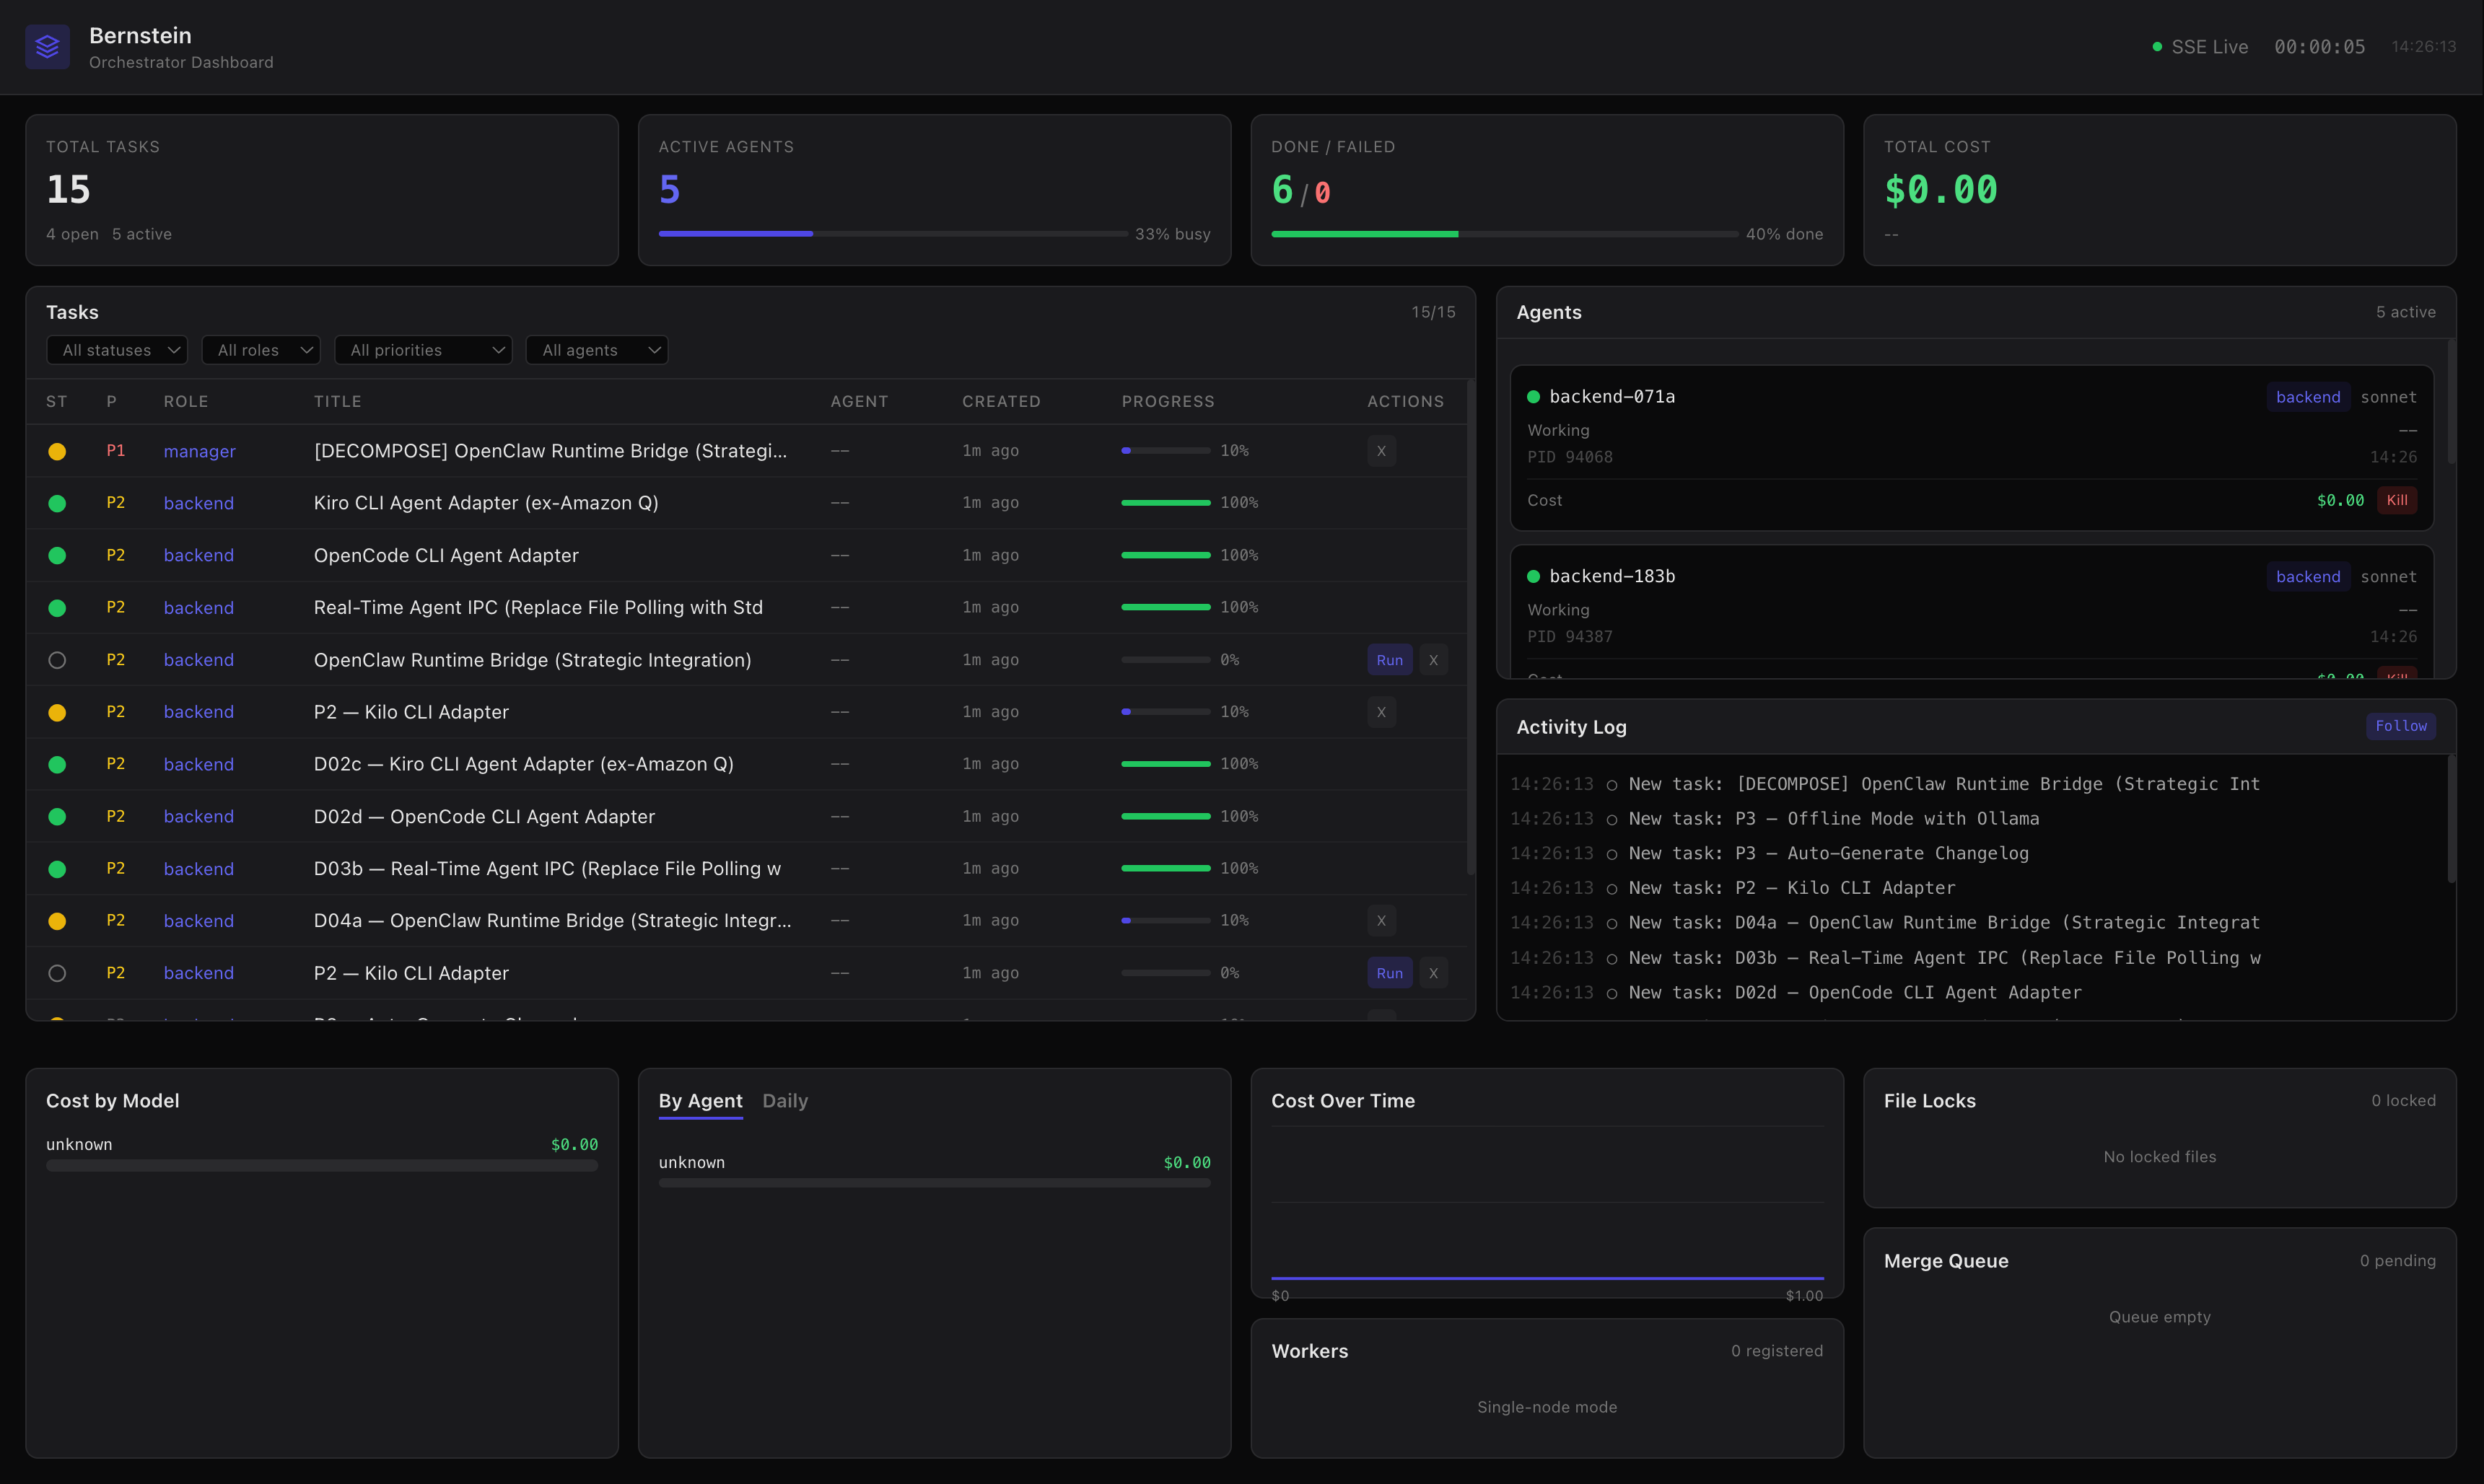Click the Total Cost $0.00 value

tap(1940, 189)
